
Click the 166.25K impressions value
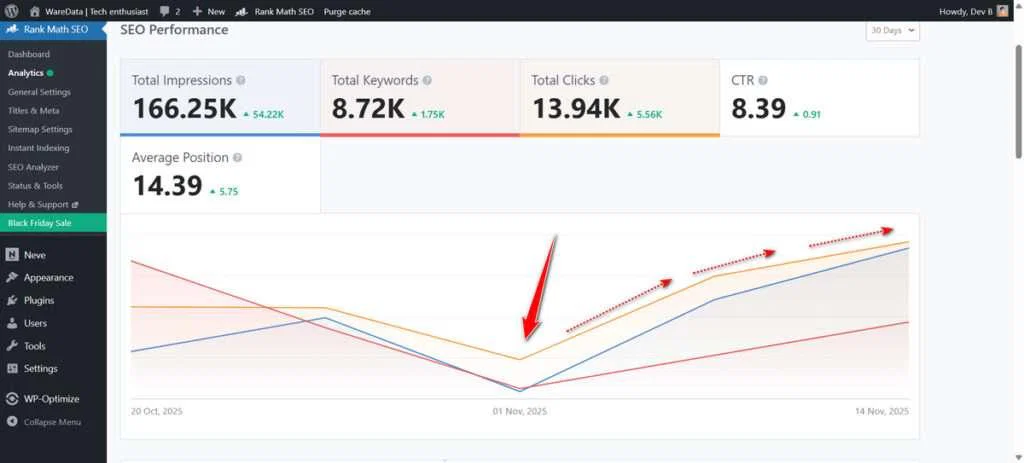185,108
